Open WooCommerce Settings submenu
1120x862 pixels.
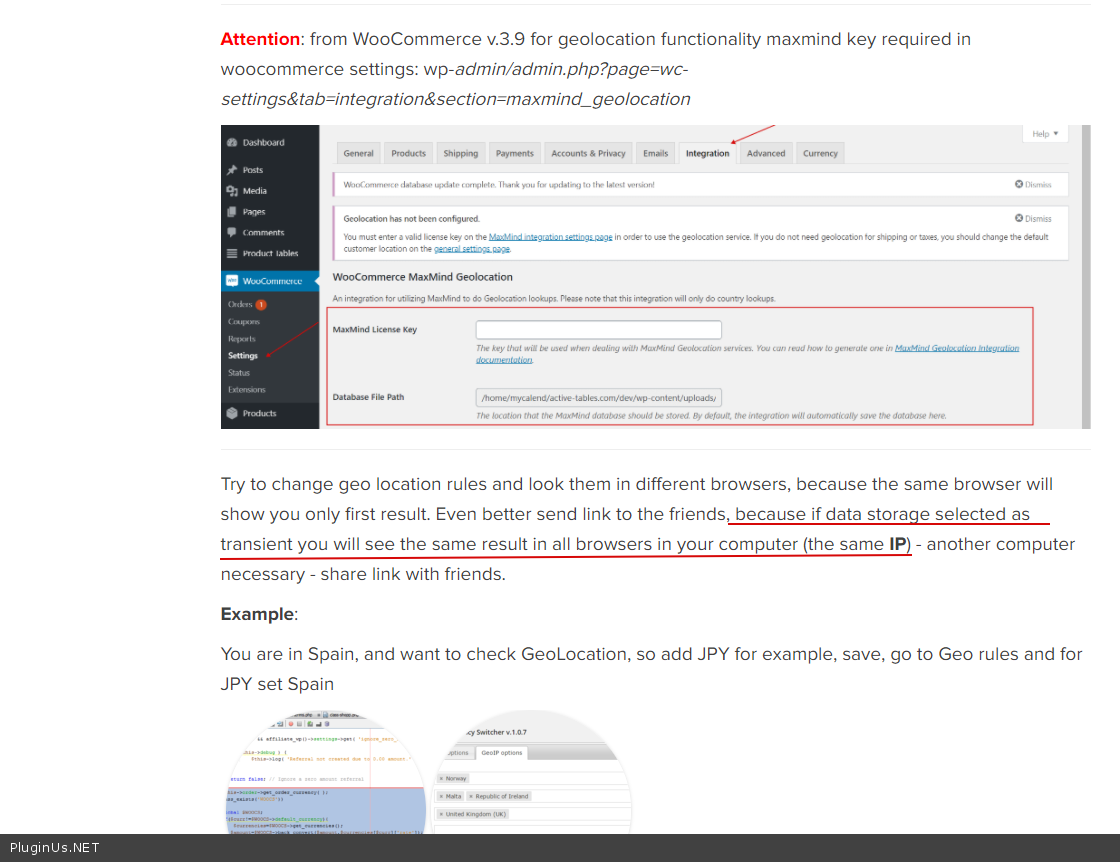coord(243,356)
